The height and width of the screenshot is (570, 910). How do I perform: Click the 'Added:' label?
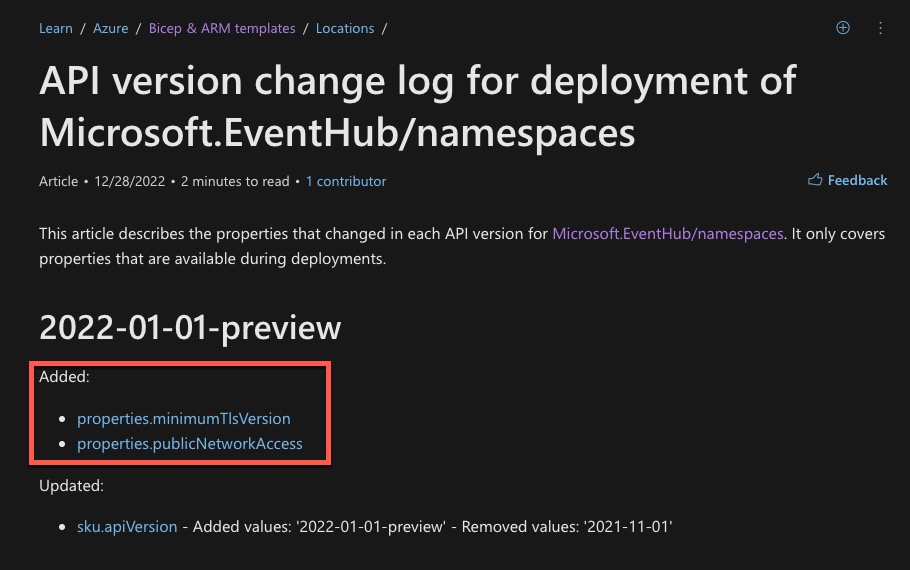pyautogui.click(x=64, y=377)
